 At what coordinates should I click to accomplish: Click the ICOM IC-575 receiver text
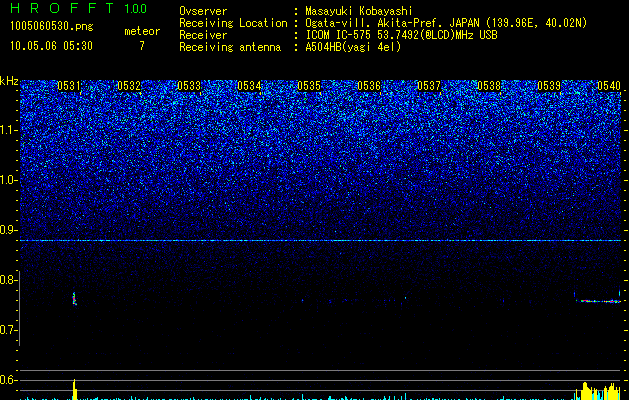pyautogui.click(x=401, y=35)
